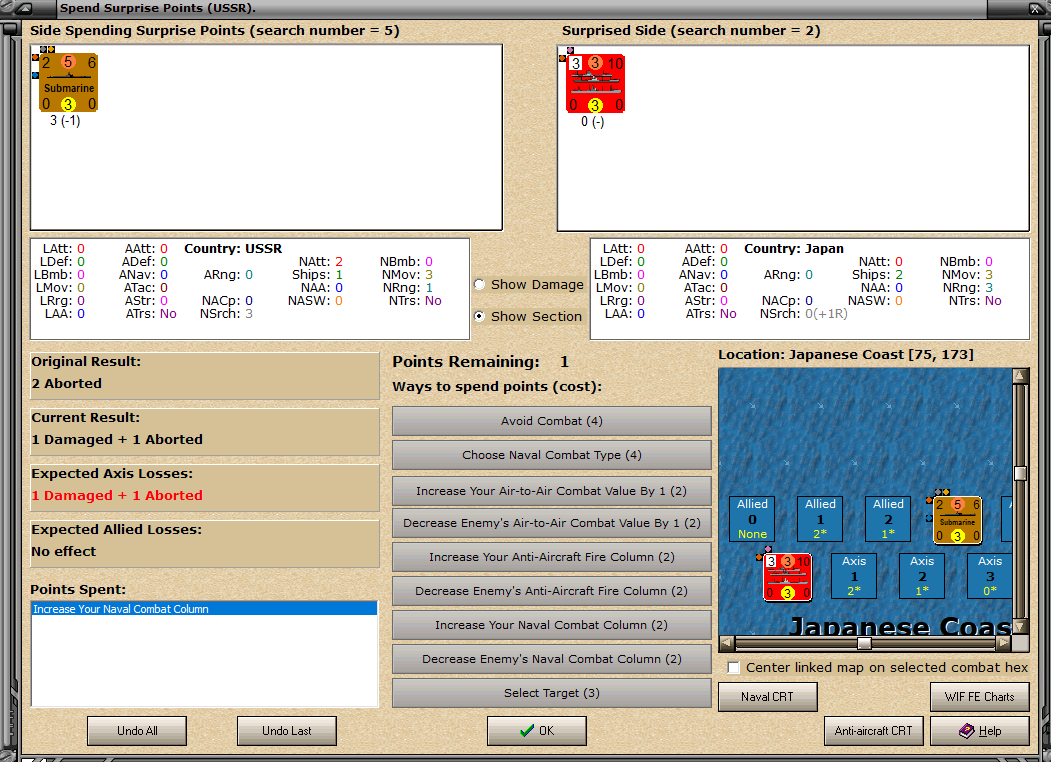This screenshot has height=762, width=1051.
Task: Click Increase Your Anti-Aircraft Fire Column
Action: coord(552,557)
